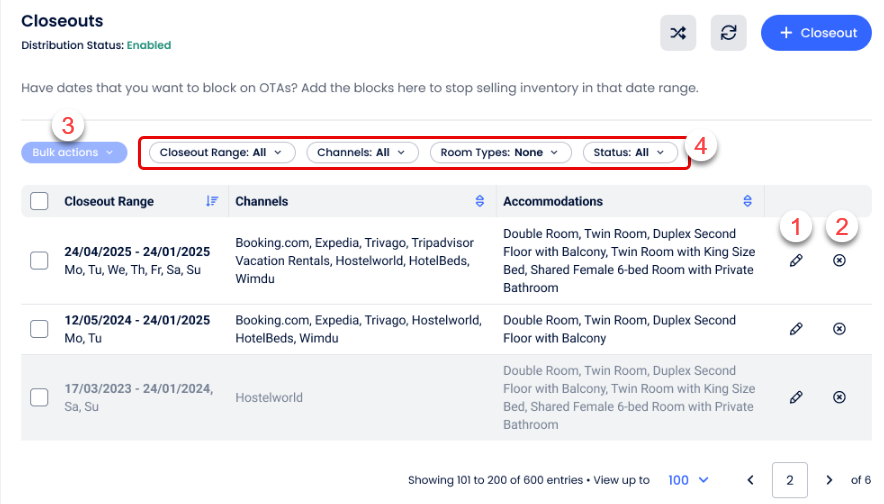The width and height of the screenshot is (884, 504).
Task: Delete the 24/04/2025 closeout row
Action: pos(839,260)
